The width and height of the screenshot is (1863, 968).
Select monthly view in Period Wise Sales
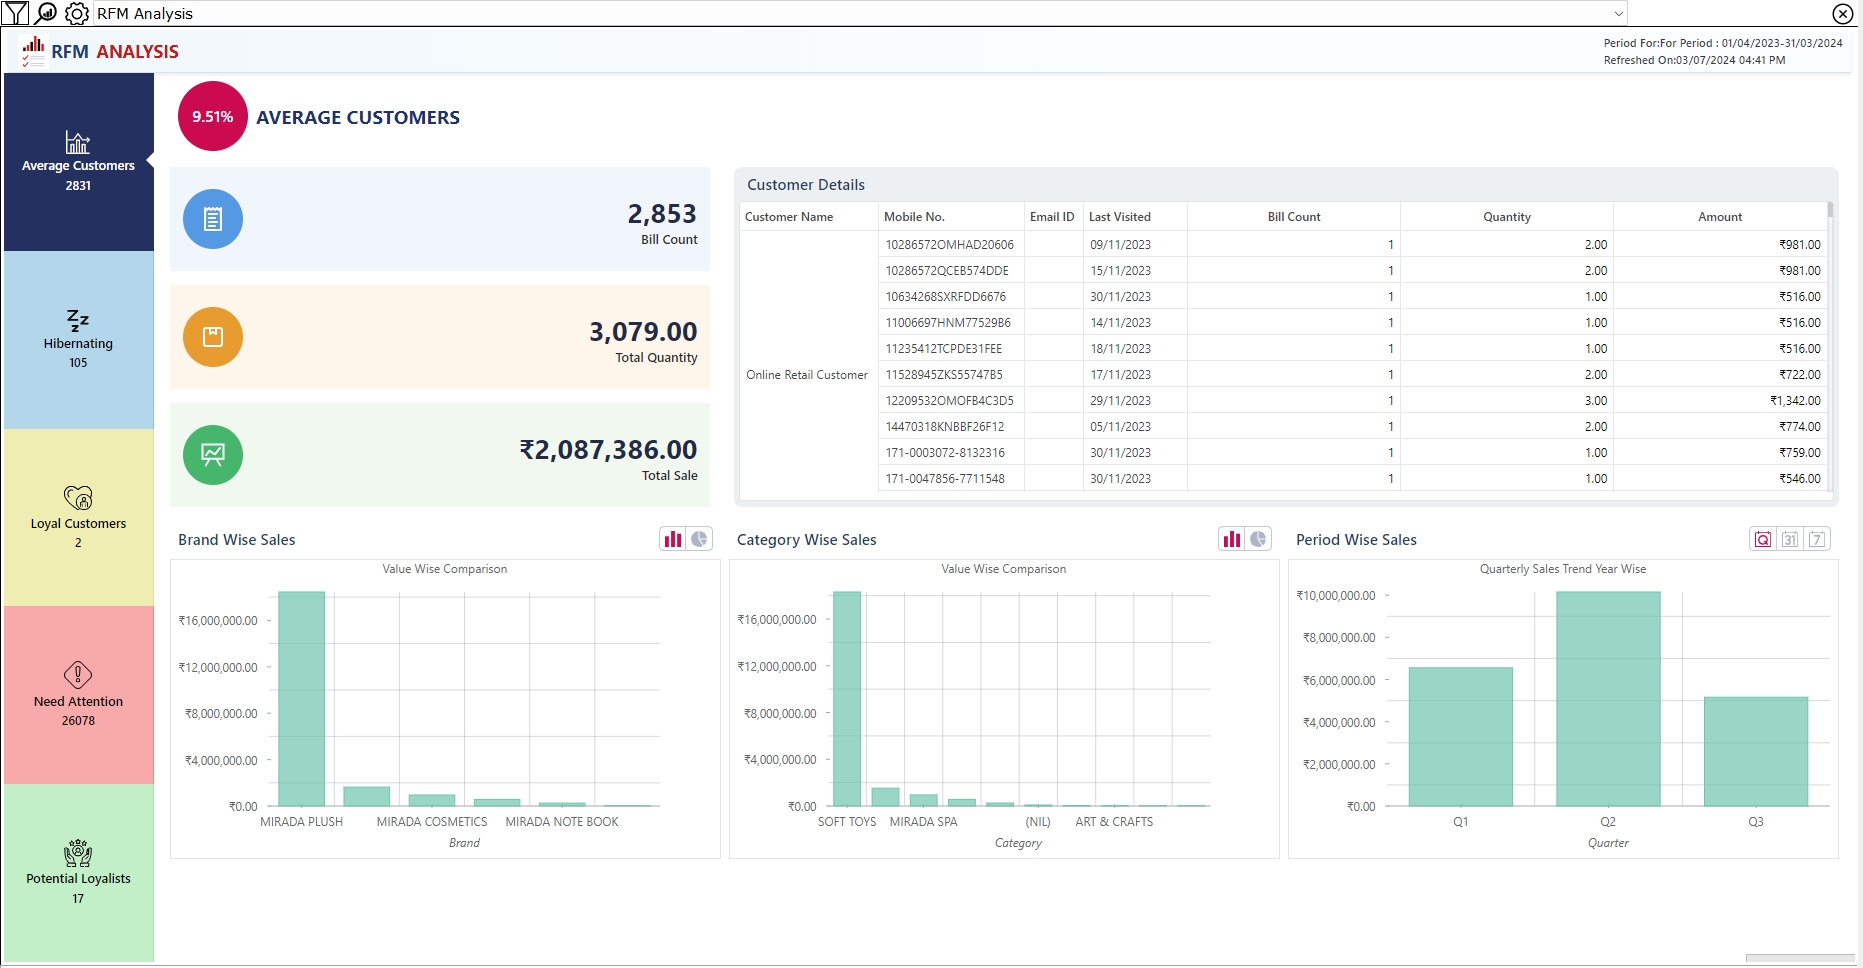(1790, 539)
